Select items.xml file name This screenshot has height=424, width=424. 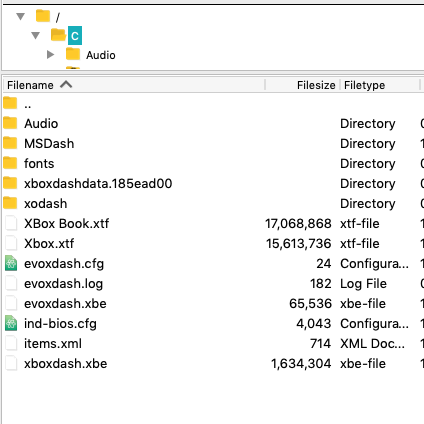coord(53,344)
